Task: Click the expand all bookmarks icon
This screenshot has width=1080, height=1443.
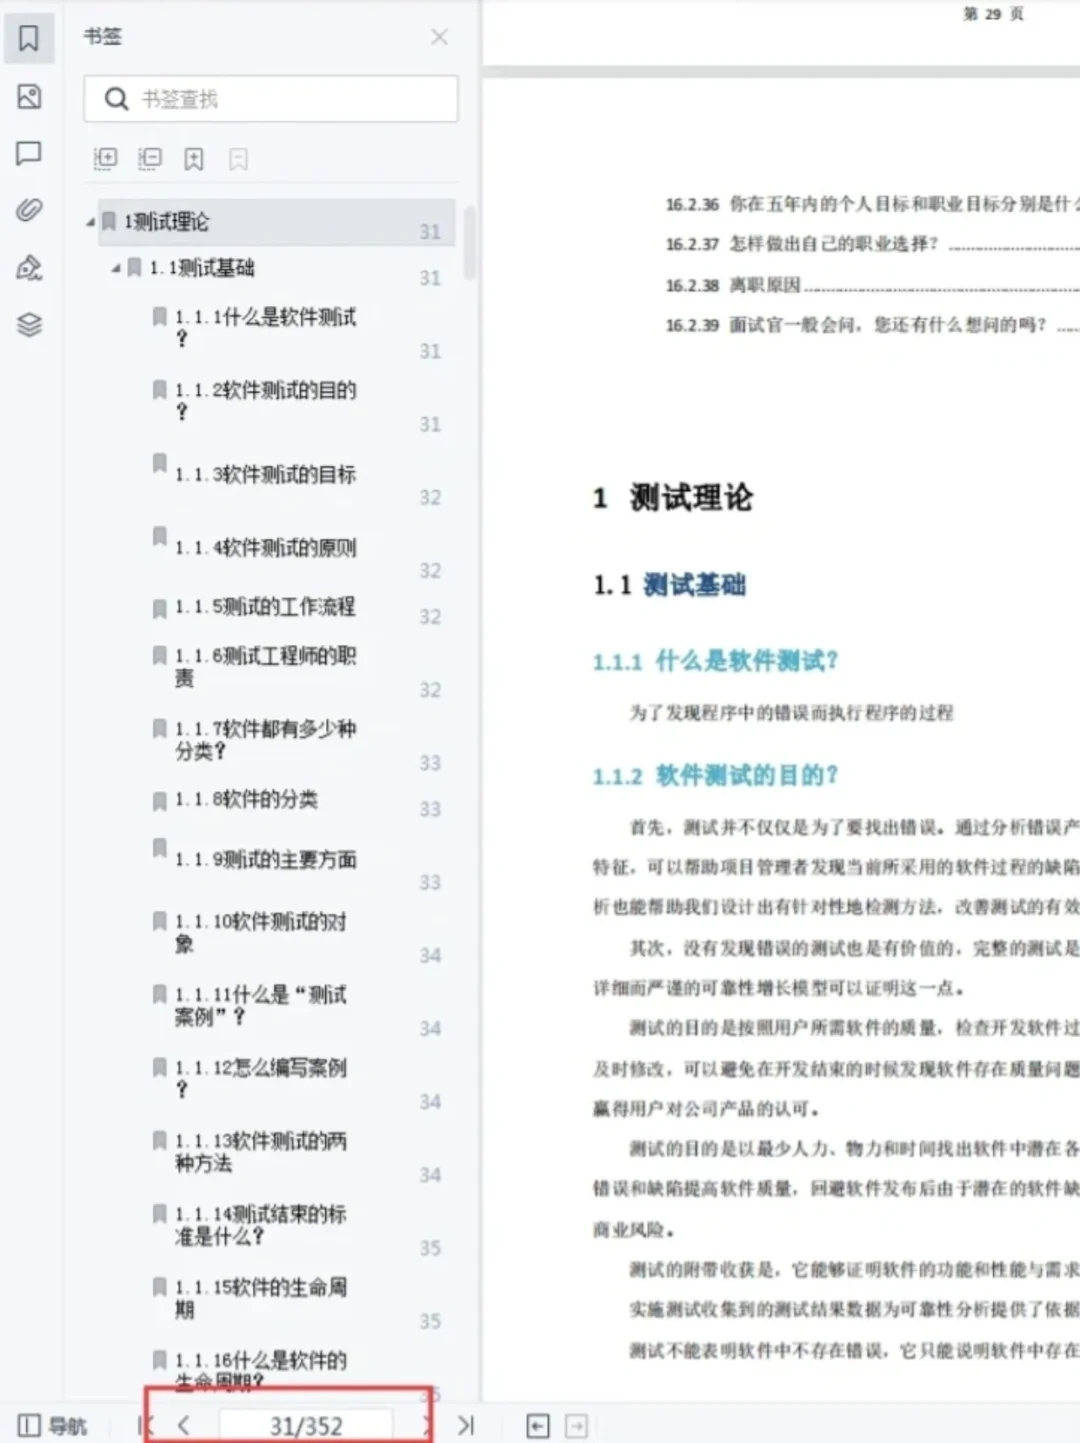Action: (104, 159)
